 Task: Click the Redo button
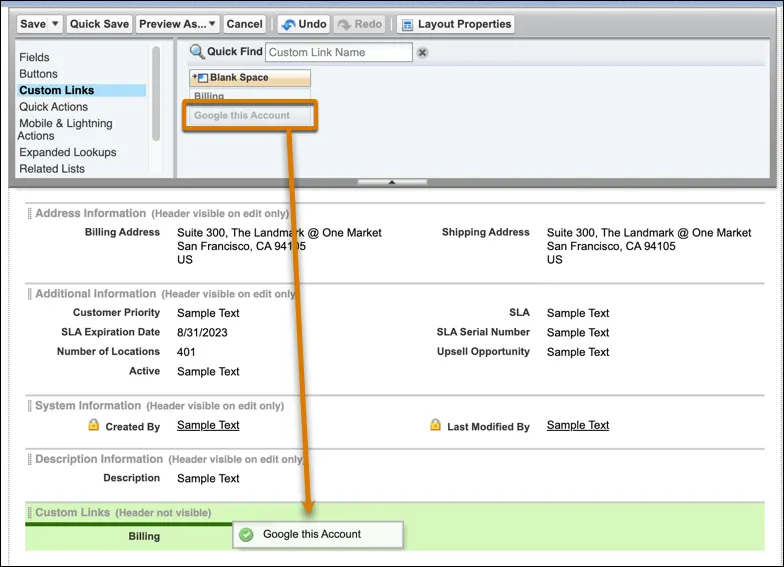coord(360,24)
